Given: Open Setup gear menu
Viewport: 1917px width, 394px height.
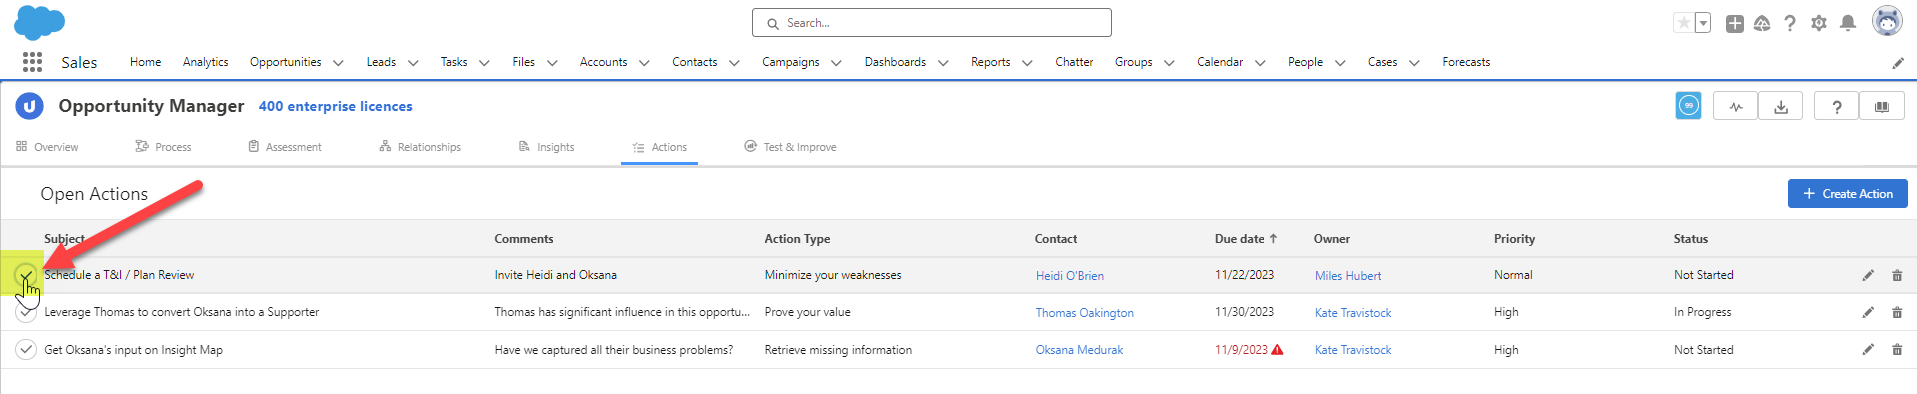Looking at the screenshot, I should 1819,23.
